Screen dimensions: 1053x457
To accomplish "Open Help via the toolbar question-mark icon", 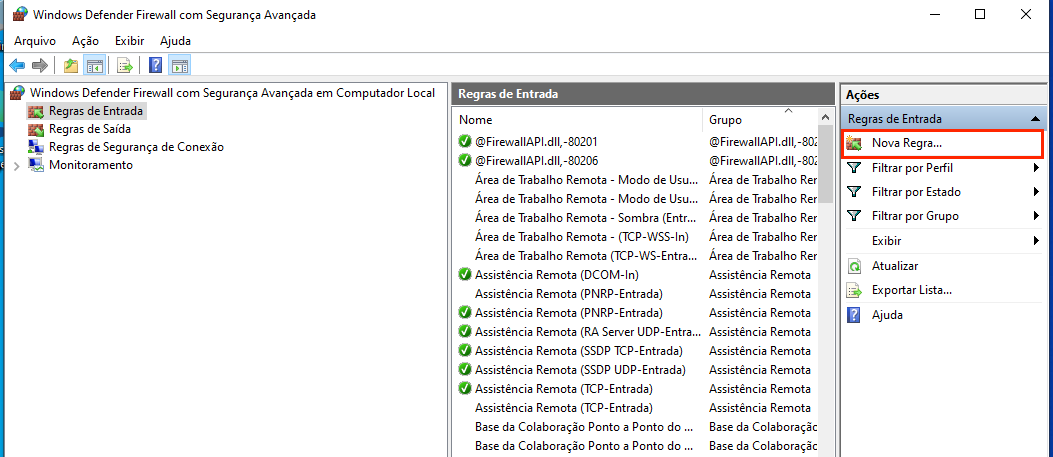I will (x=155, y=65).
